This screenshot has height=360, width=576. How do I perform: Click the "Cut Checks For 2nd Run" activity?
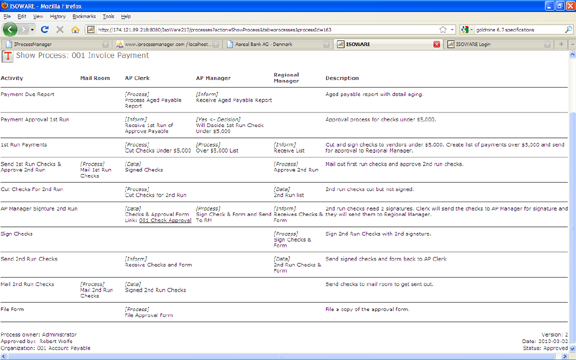click(32, 189)
